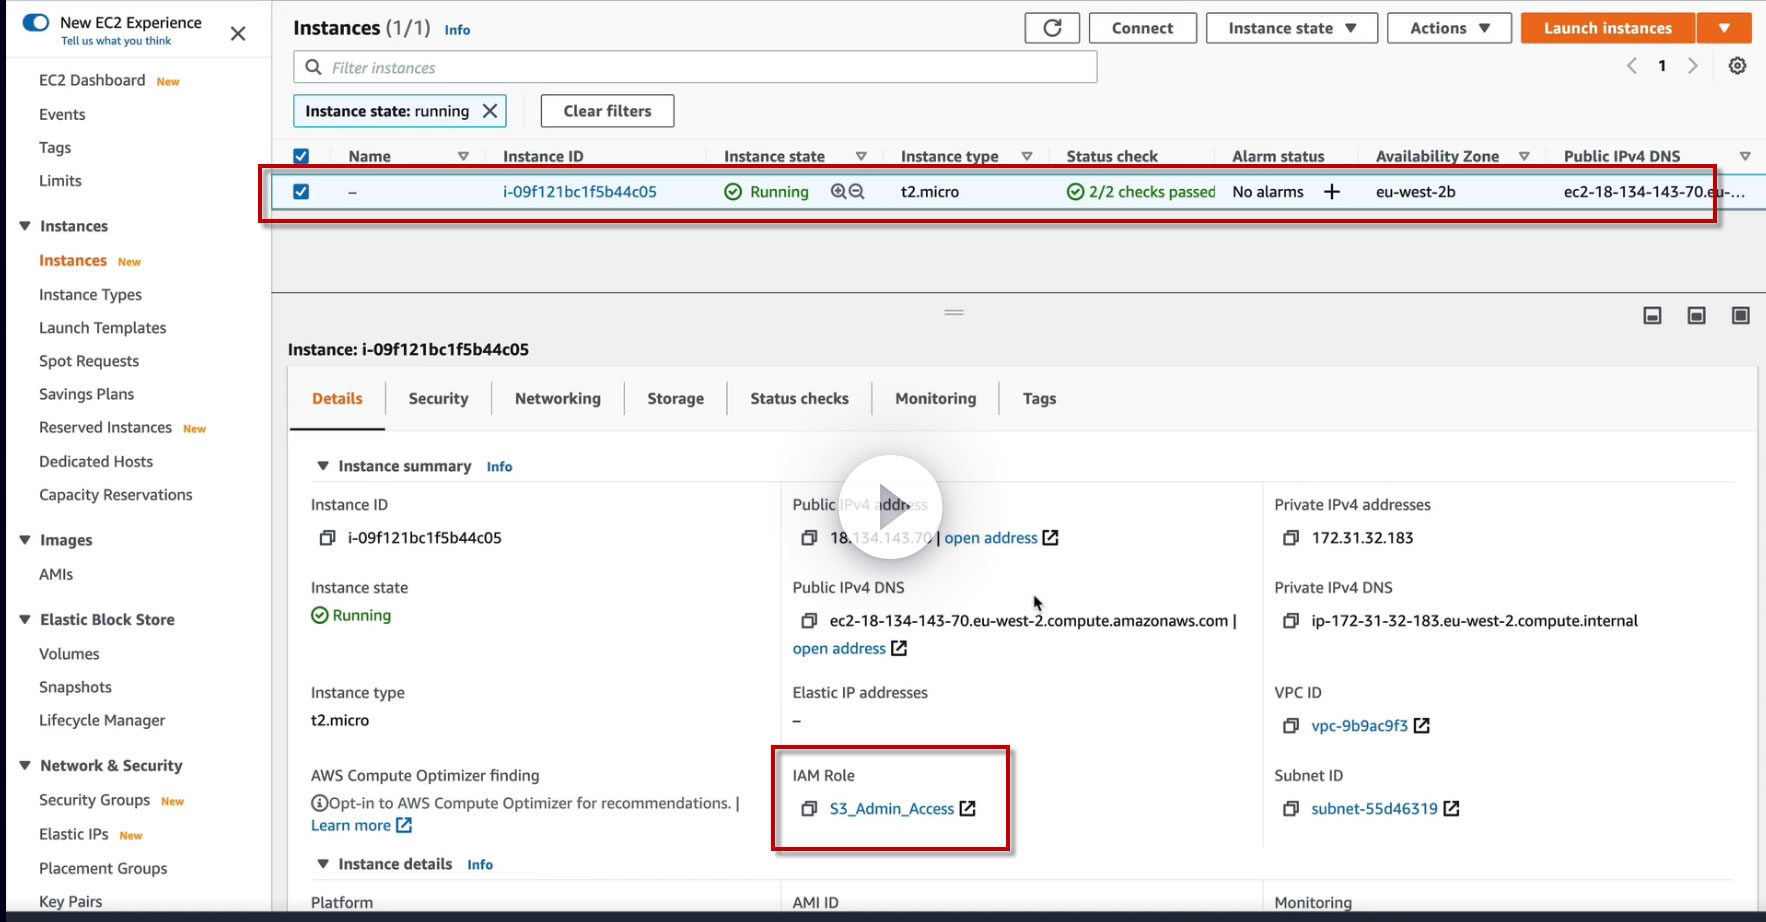View the Status checks tab
Image resolution: width=1766 pixels, height=922 pixels.
[x=800, y=399]
